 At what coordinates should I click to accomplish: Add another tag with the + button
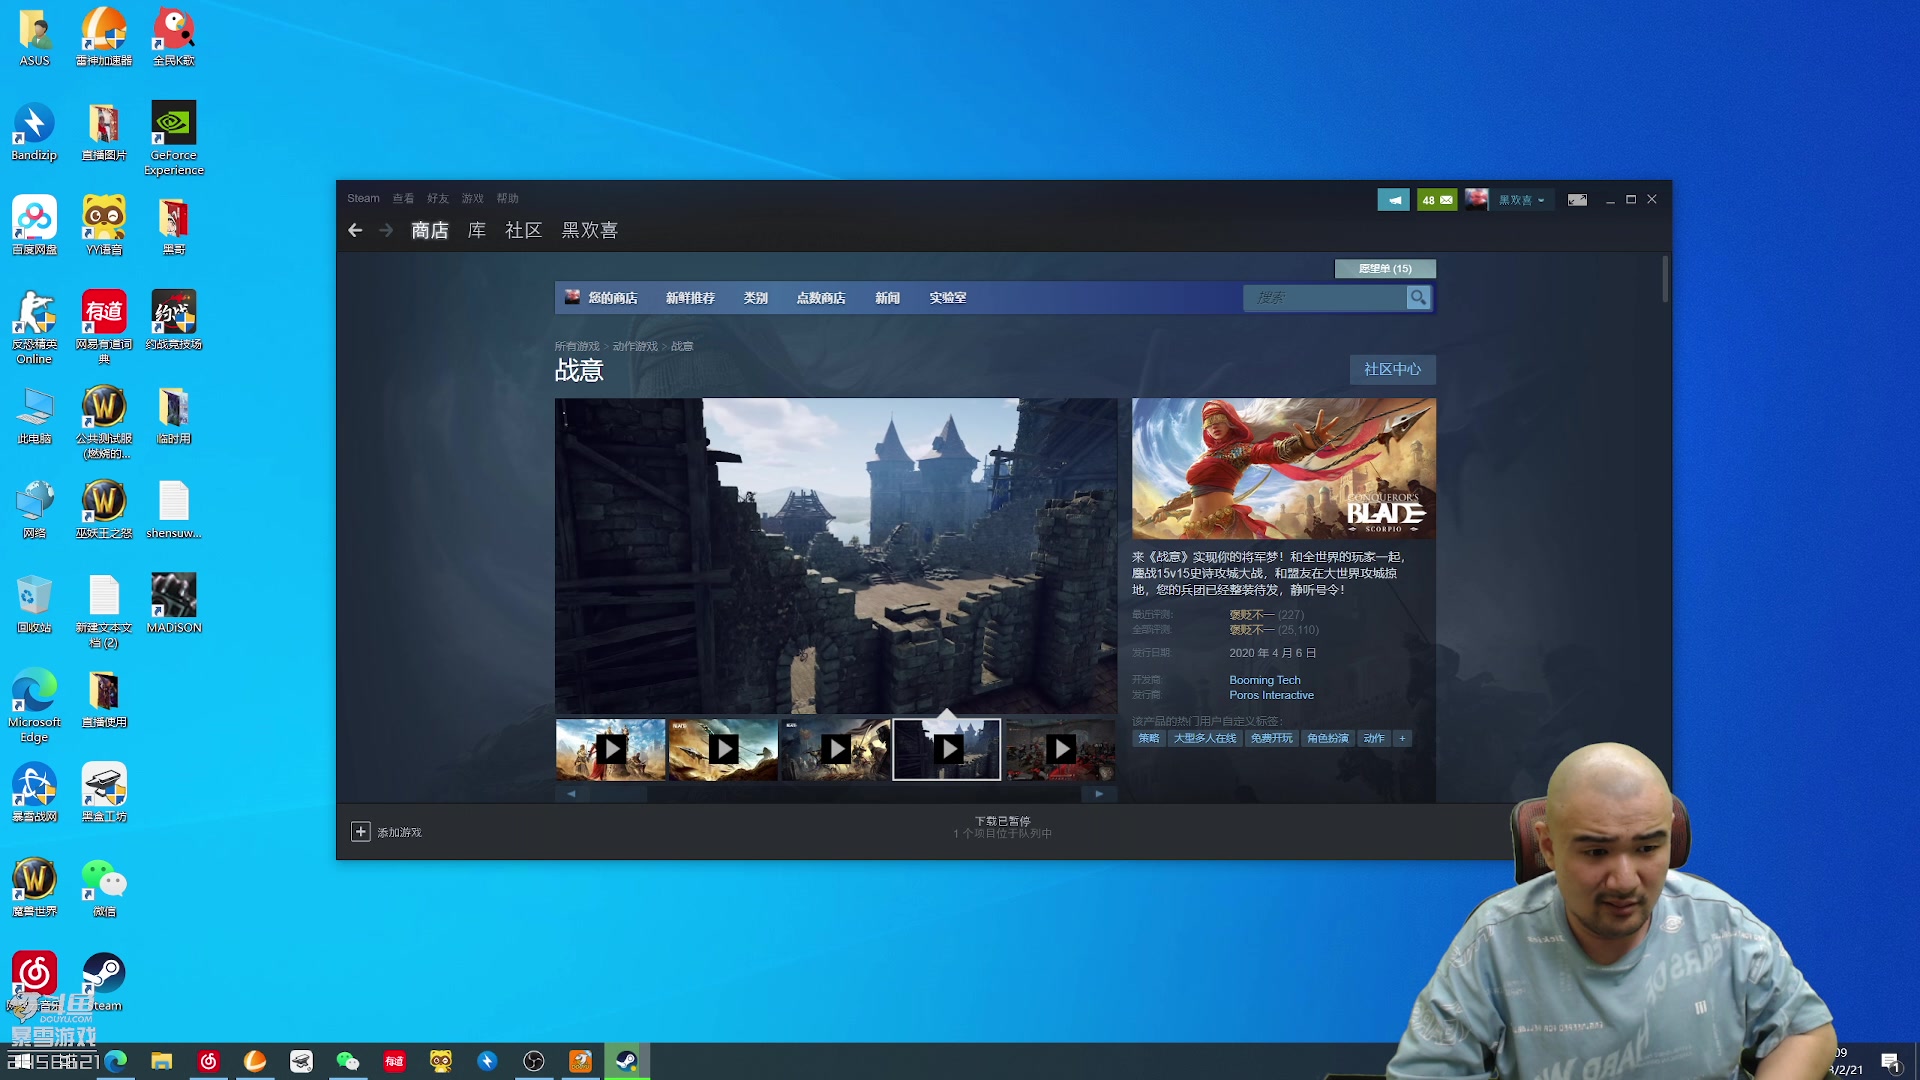pyautogui.click(x=1402, y=738)
